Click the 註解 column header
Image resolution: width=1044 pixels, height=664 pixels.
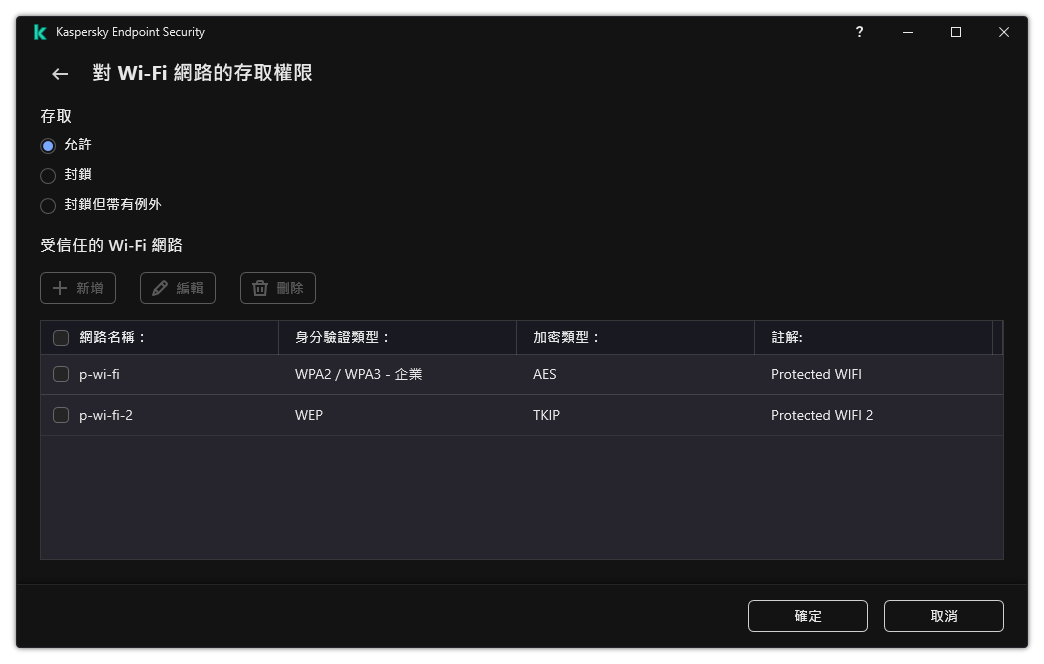point(787,338)
